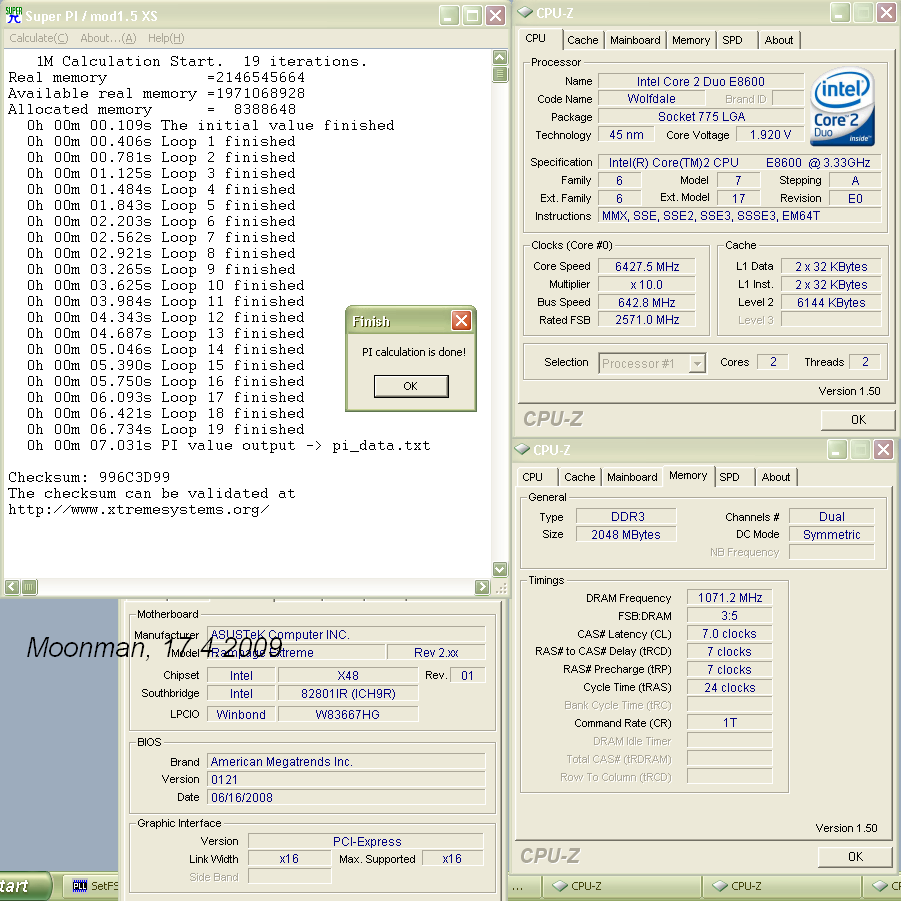Switch to About tab in lower CPU-Z window
The width and height of the screenshot is (901, 901).
(776, 477)
